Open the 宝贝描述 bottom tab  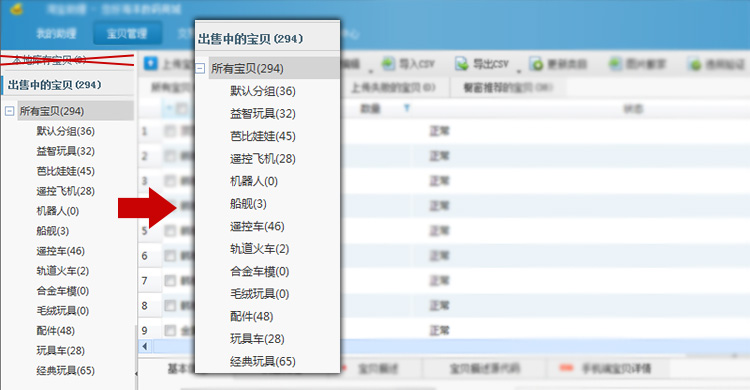click(x=378, y=368)
